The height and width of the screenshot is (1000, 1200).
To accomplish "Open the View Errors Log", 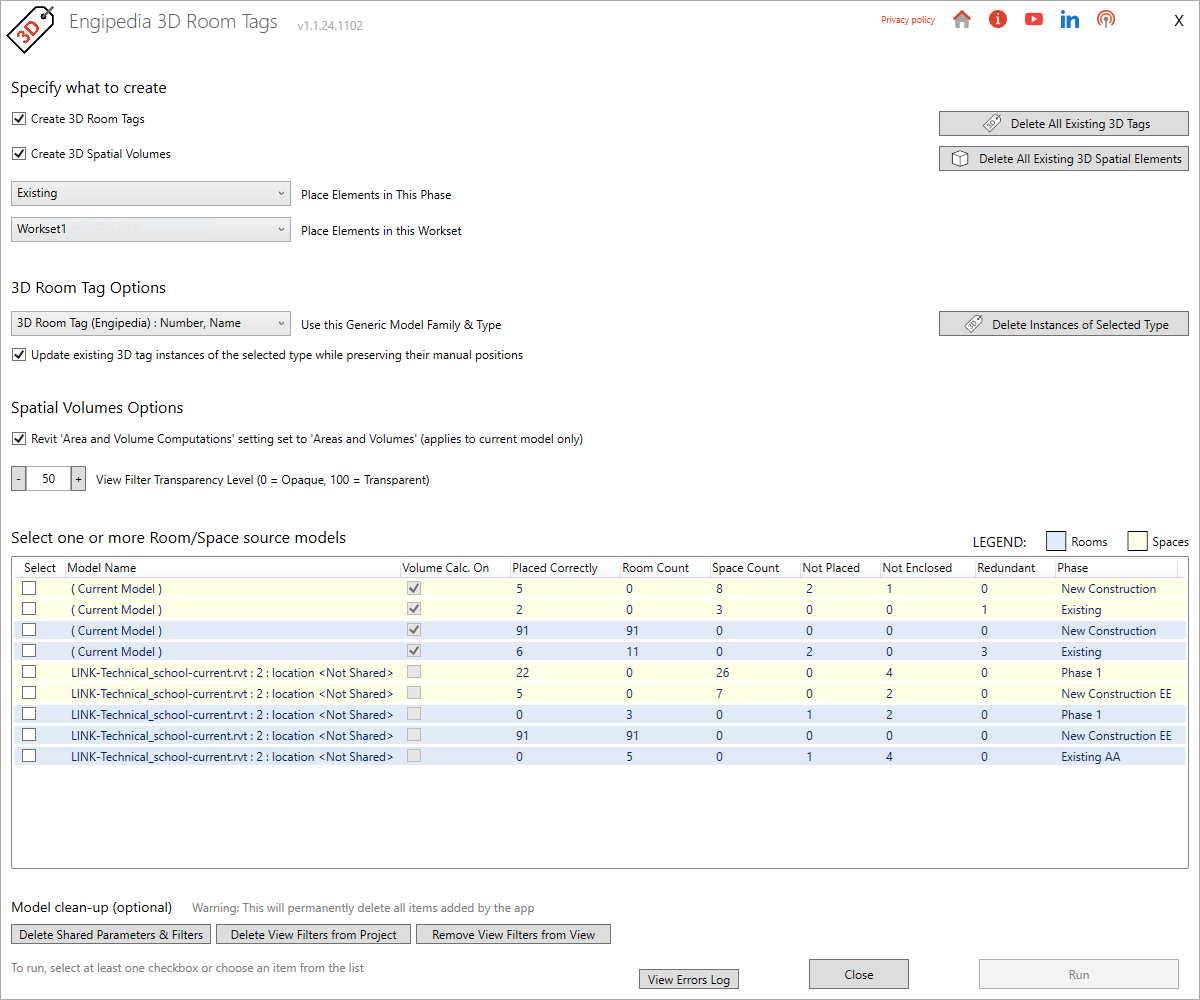I will [x=689, y=979].
